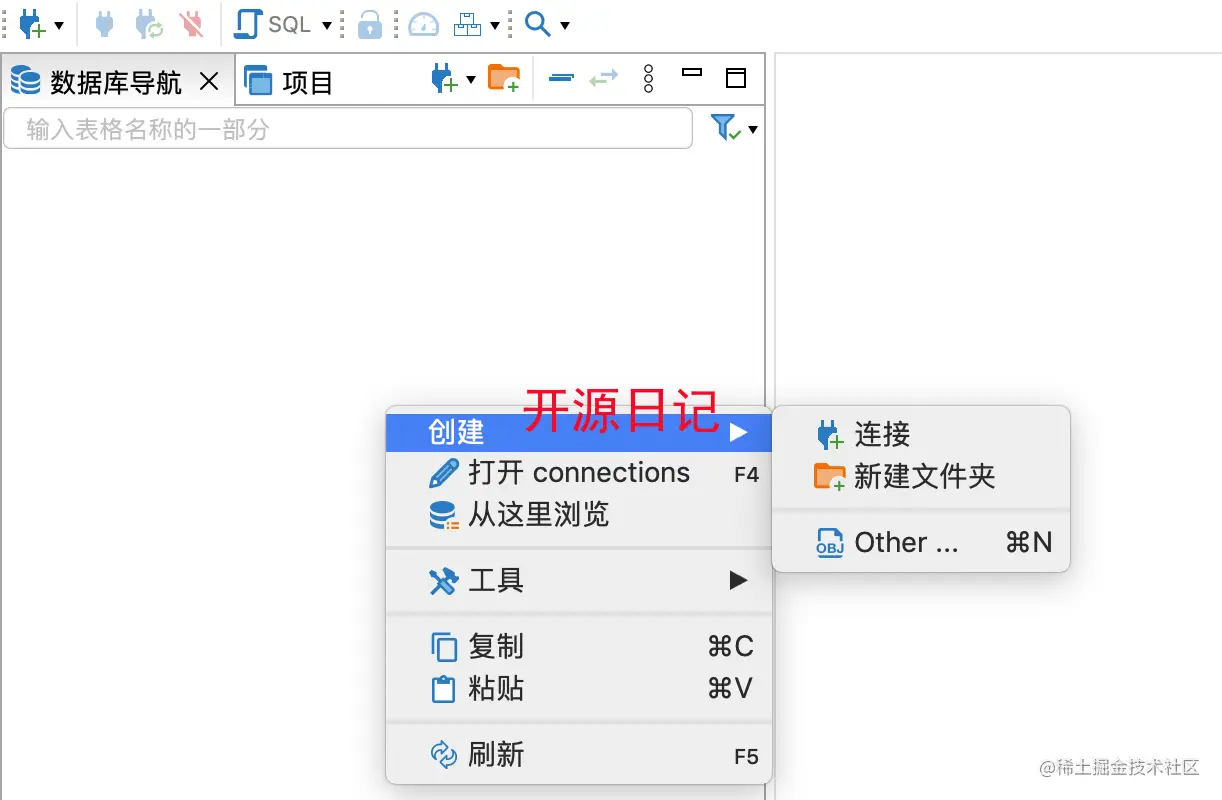The image size is (1222, 800).
Task: Expand 创建 submenu arrow
Action: [738, 432]
